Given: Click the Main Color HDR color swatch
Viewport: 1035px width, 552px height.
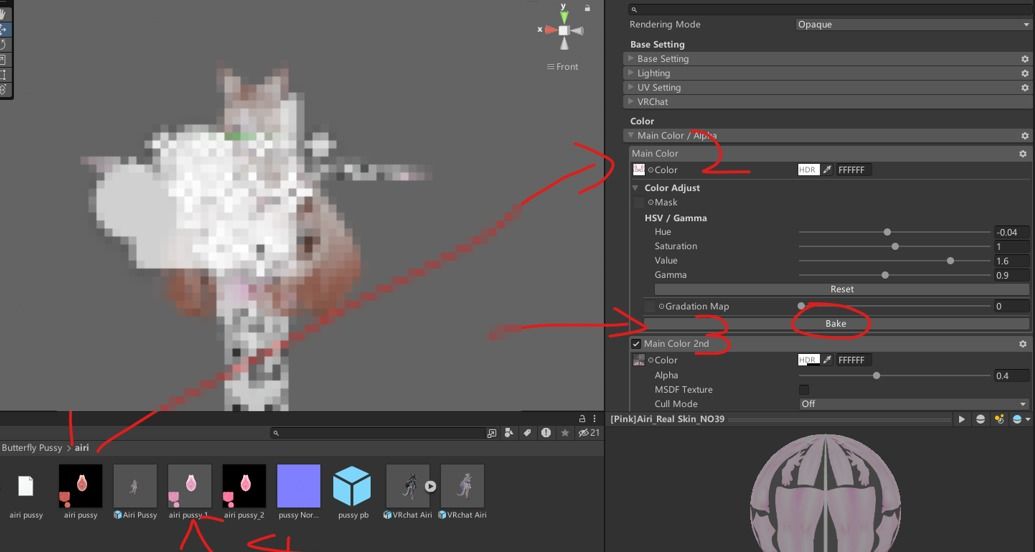Looking at the screenshot, I should click(x=809, y=170).
